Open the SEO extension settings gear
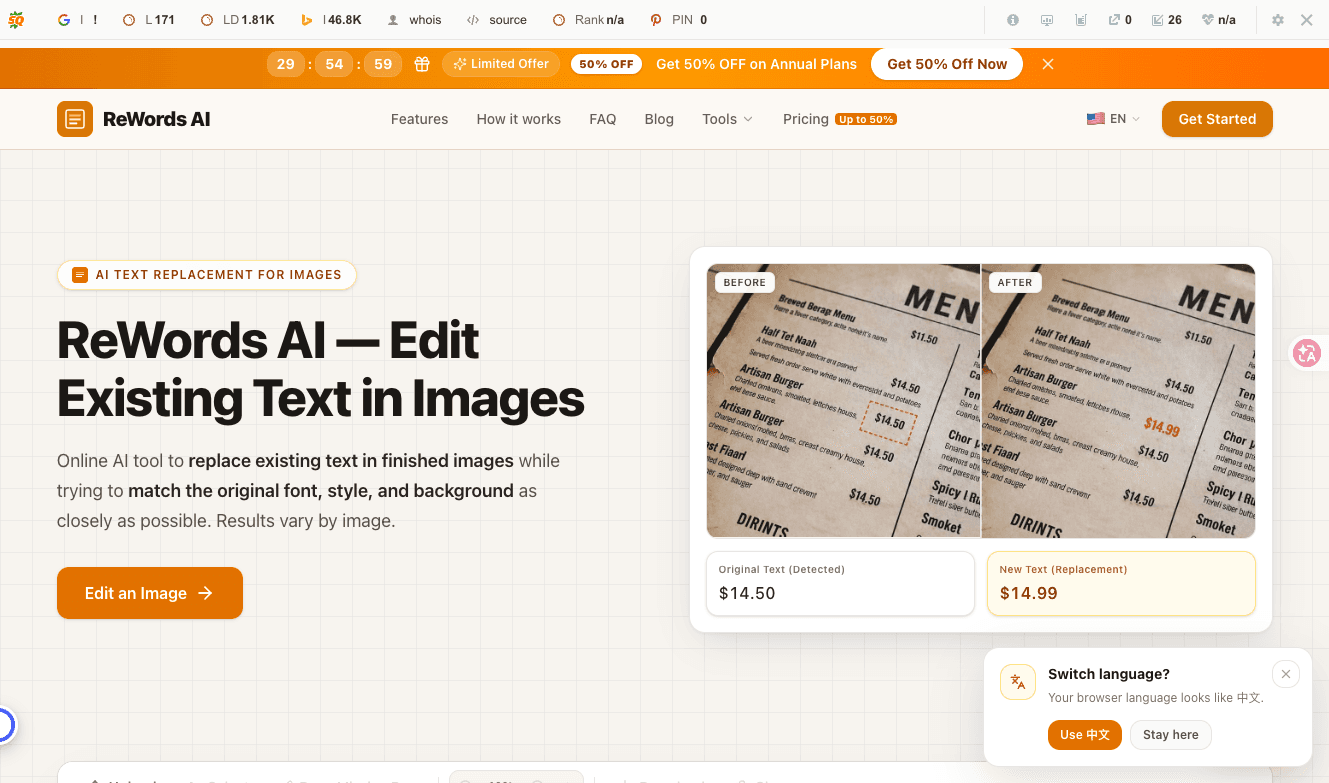The image size is (1329, 783). [1277, 20]
